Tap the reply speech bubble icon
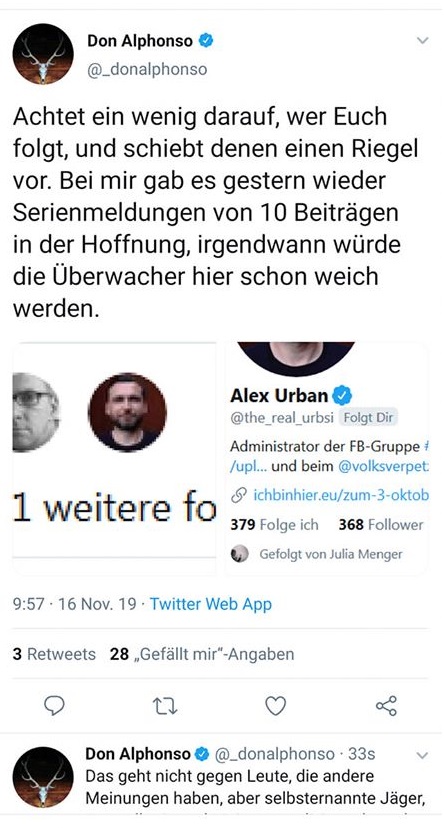The width and height of the screenshot is (444, 828). 54,705
